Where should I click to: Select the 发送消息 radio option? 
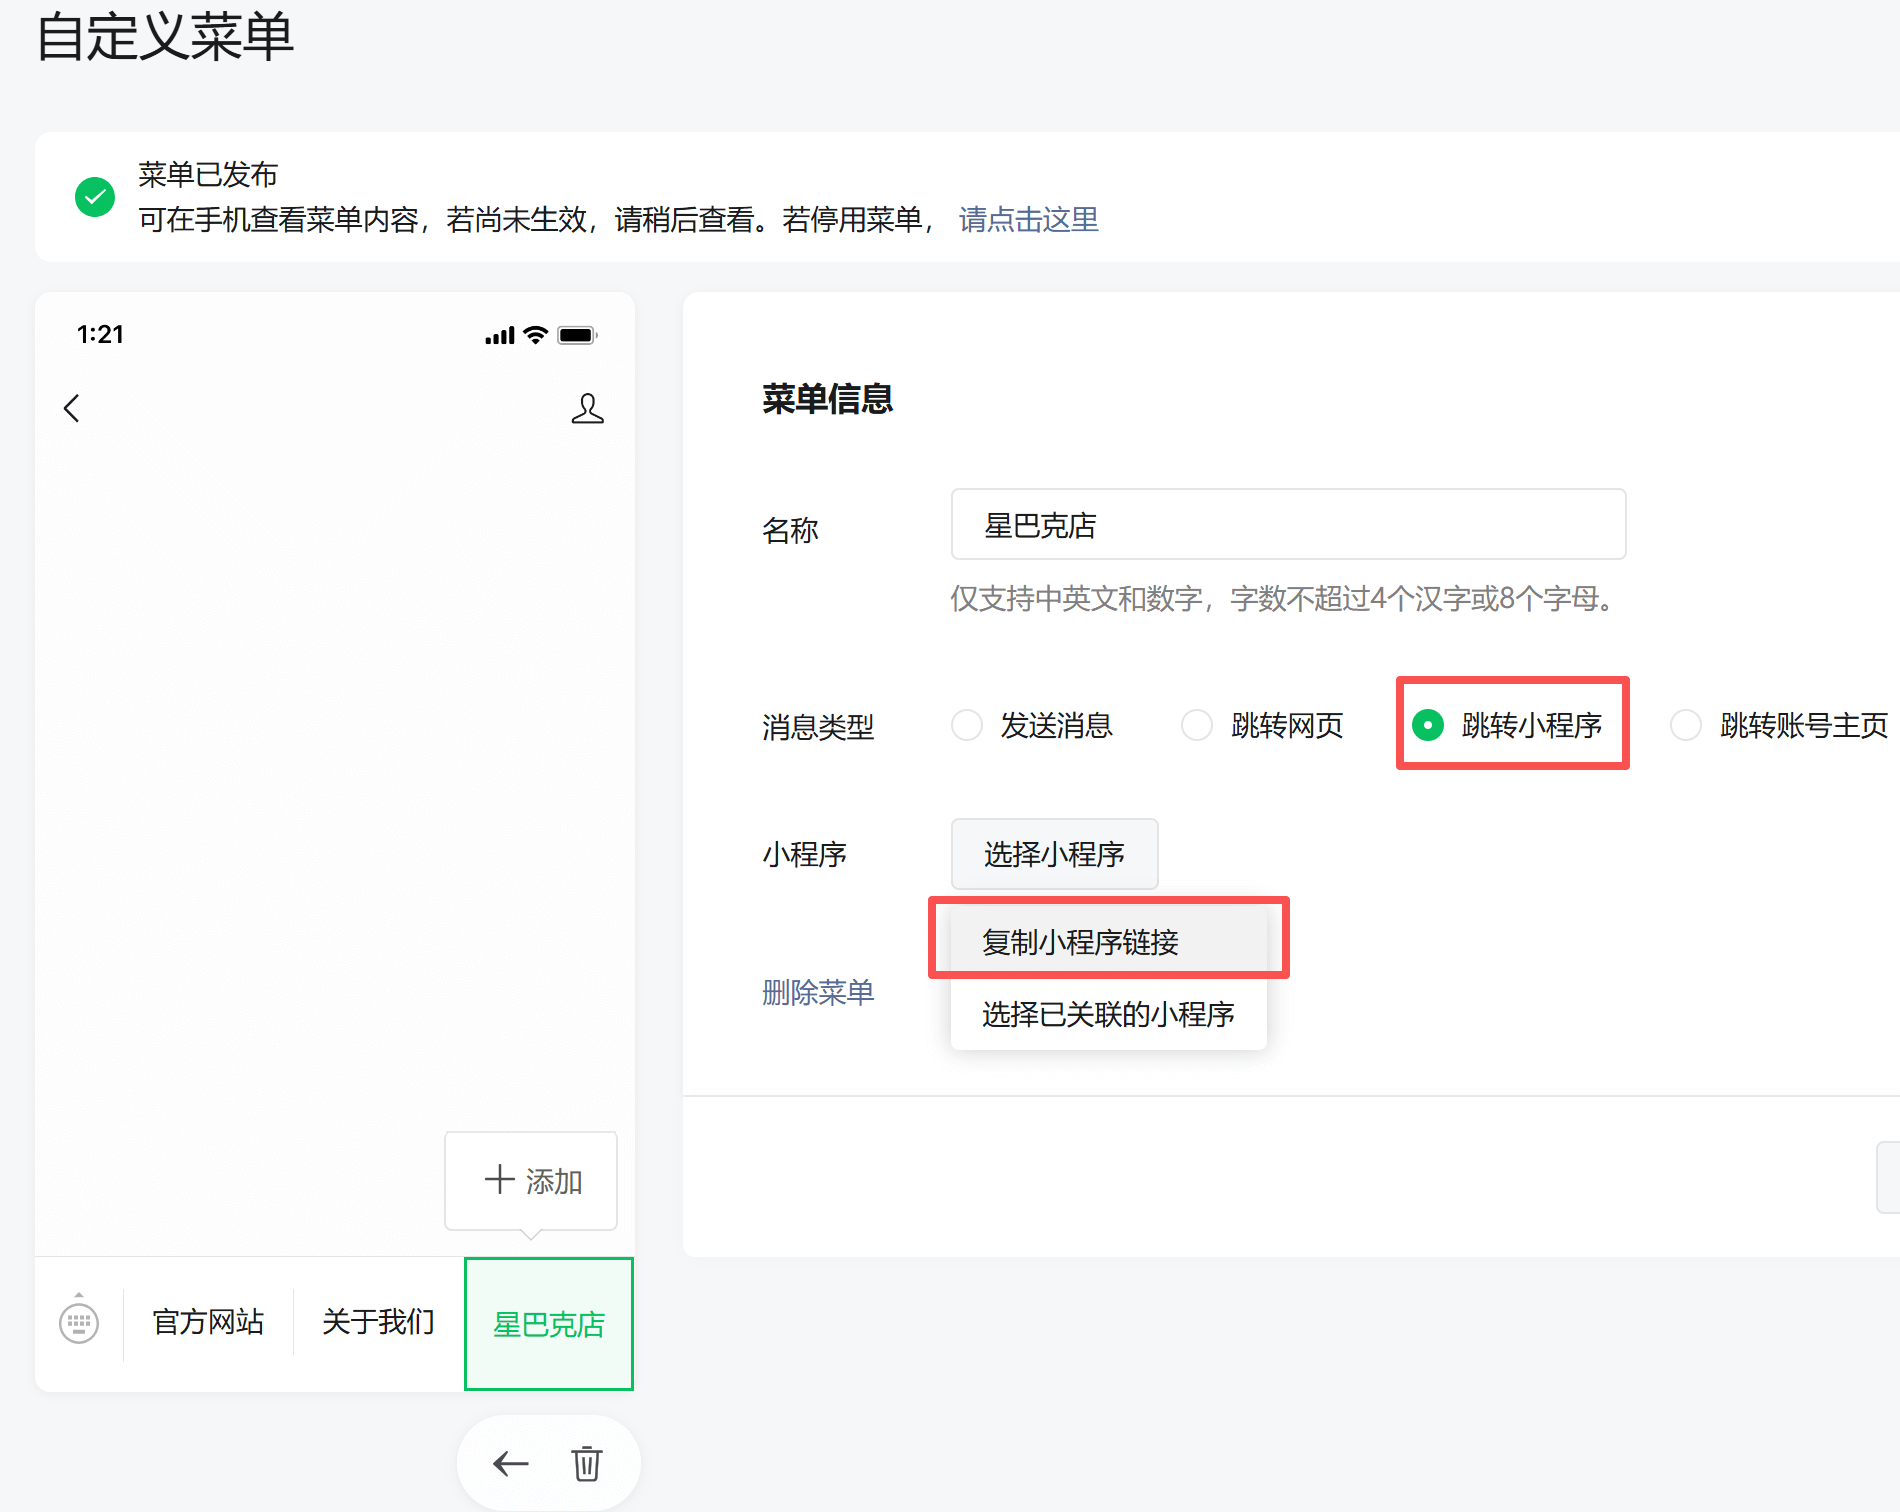click(967, 725)
